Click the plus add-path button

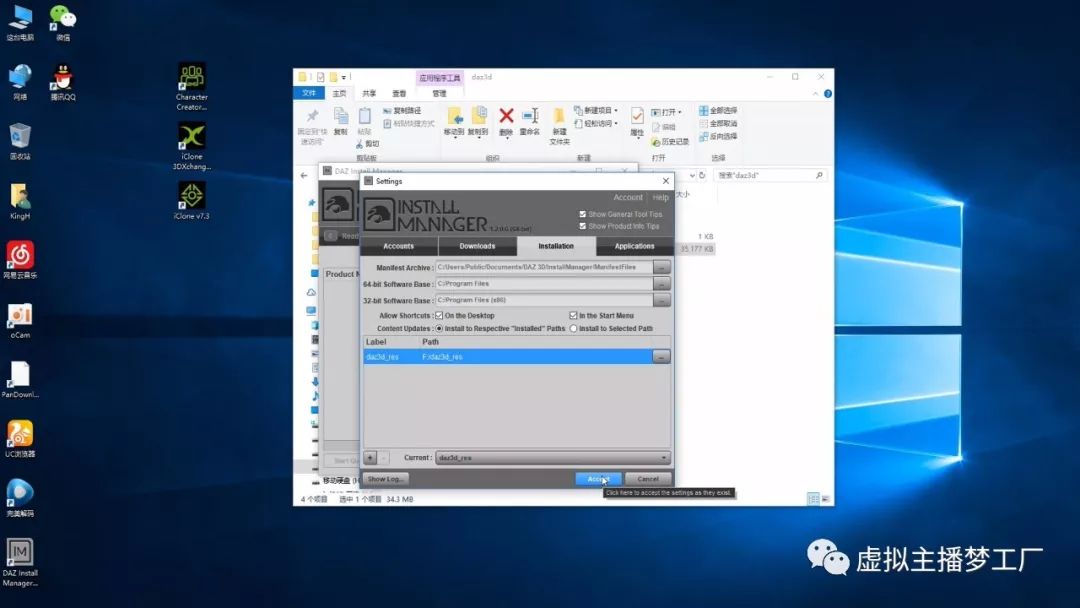pyautogui.click(x=370, y=457)
